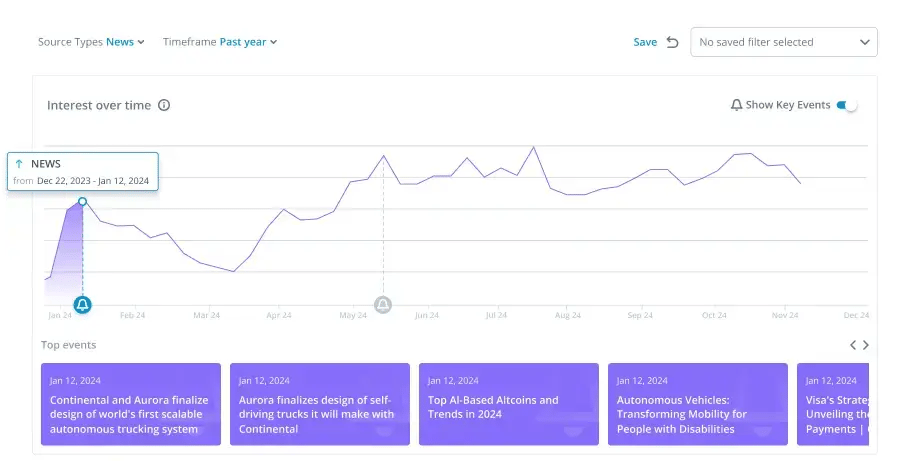Click the Save filter link

645,42
